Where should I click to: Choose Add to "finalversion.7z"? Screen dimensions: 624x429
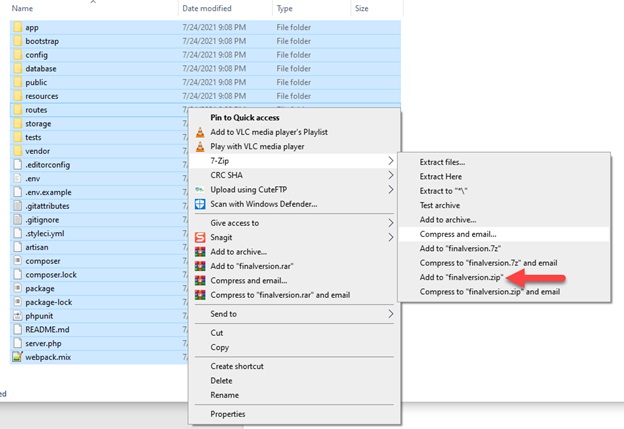click(x=460, y=248)
